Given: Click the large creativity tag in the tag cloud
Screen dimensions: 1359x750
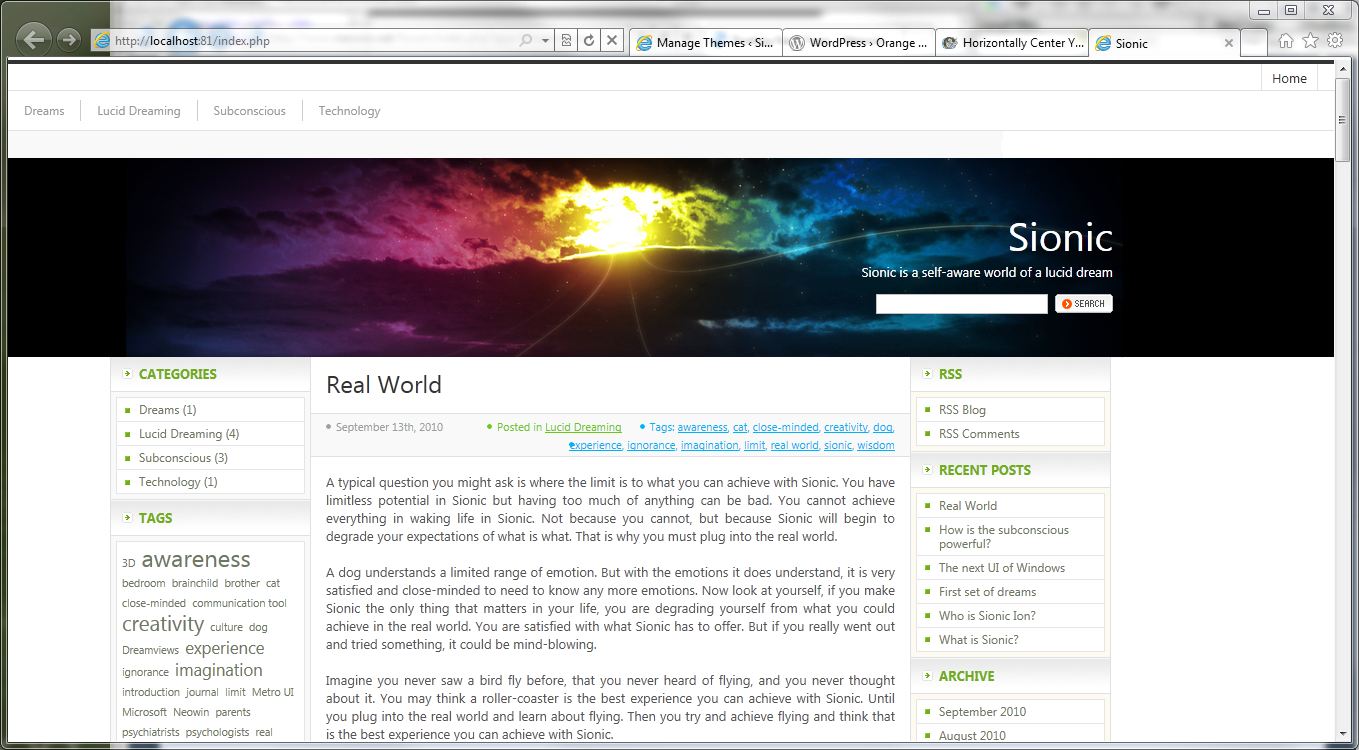Looking at the screenshot, I should tap(163, 624).
